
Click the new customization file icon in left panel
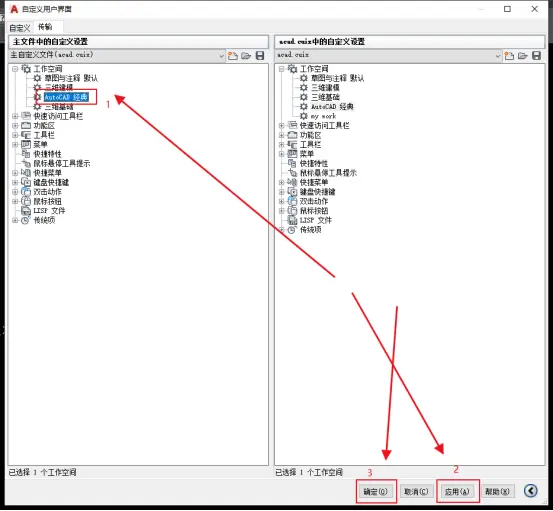point(232,56)
